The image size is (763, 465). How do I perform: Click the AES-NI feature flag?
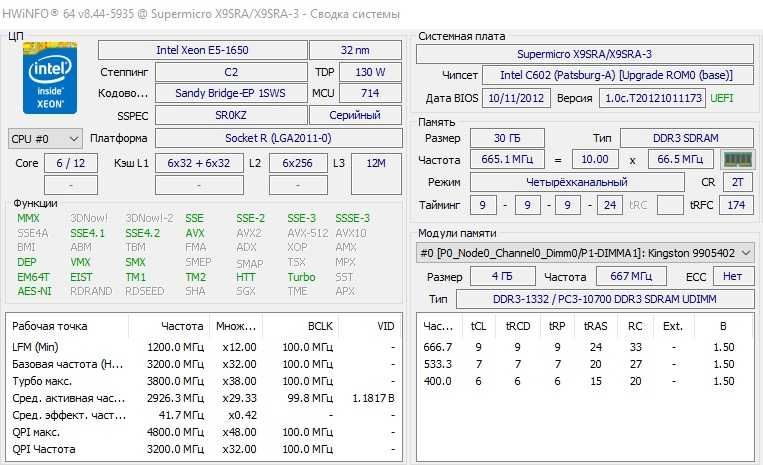[35, 291]
